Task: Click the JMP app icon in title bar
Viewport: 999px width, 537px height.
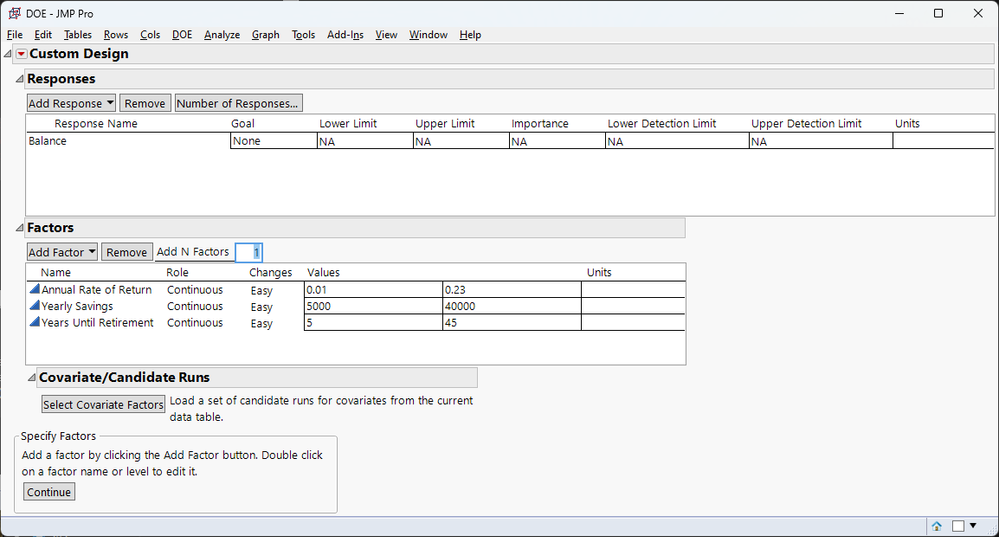Action: click(x=13, y=13)
